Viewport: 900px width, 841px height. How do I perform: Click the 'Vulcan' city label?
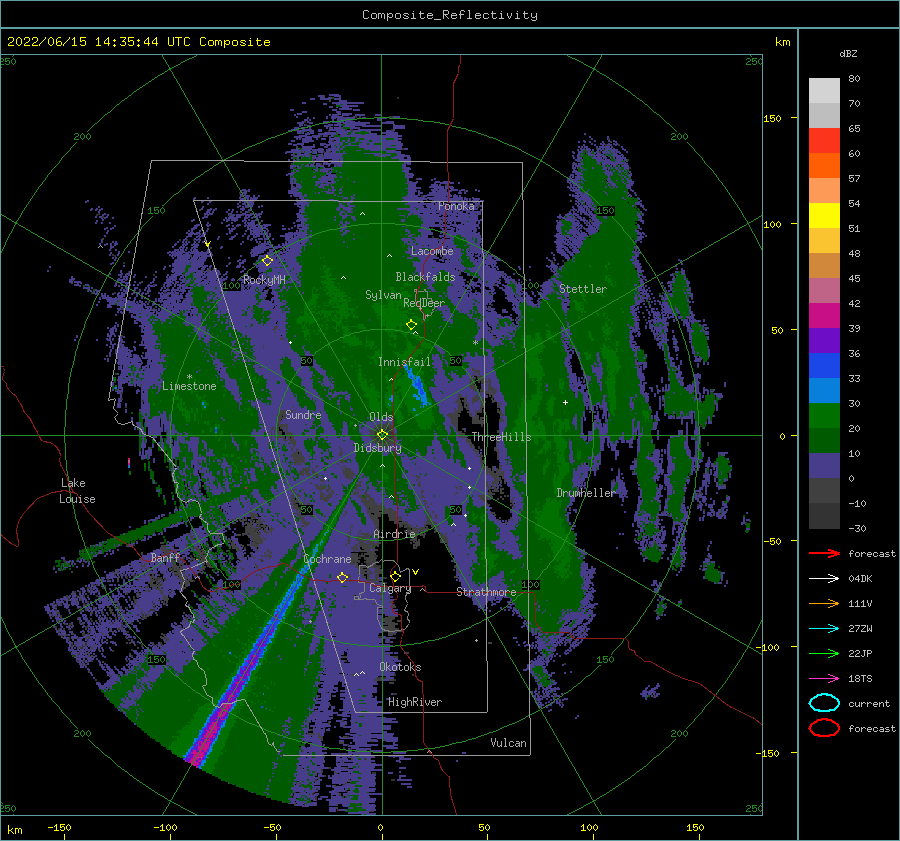[508, 743]
